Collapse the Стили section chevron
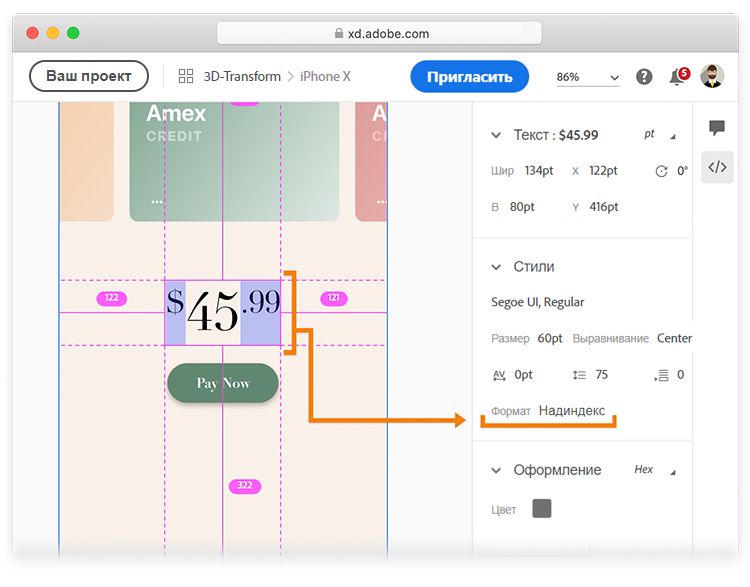This screenshot has height=587, width=750. tap(495, 267)
